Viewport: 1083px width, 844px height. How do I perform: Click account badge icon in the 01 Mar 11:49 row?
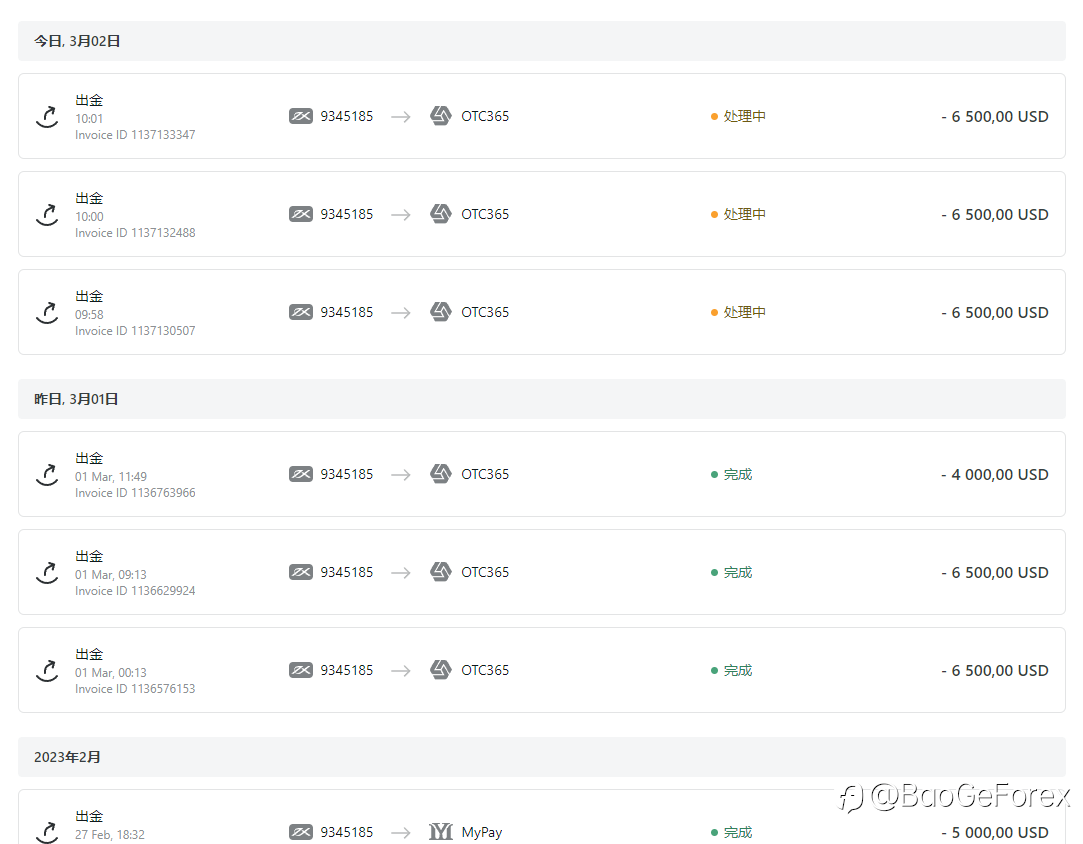pyautogui.click(x=300, y=474)
